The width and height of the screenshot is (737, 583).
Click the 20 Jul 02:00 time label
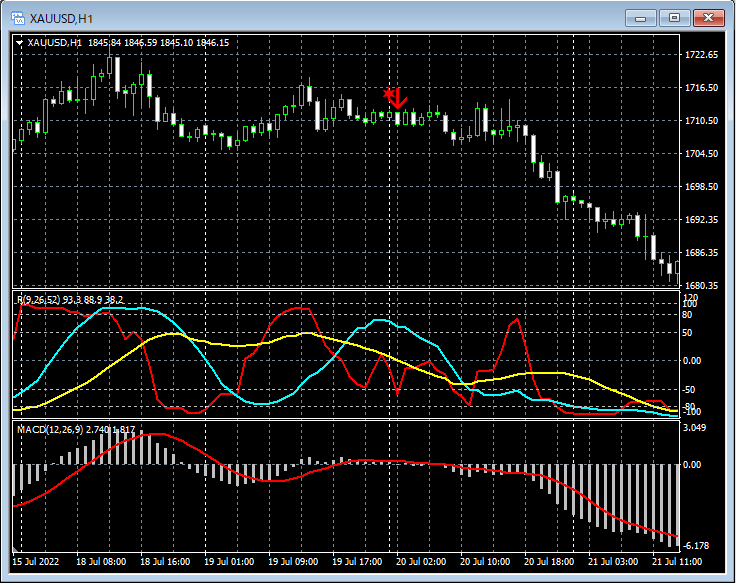tap(421, 562)
